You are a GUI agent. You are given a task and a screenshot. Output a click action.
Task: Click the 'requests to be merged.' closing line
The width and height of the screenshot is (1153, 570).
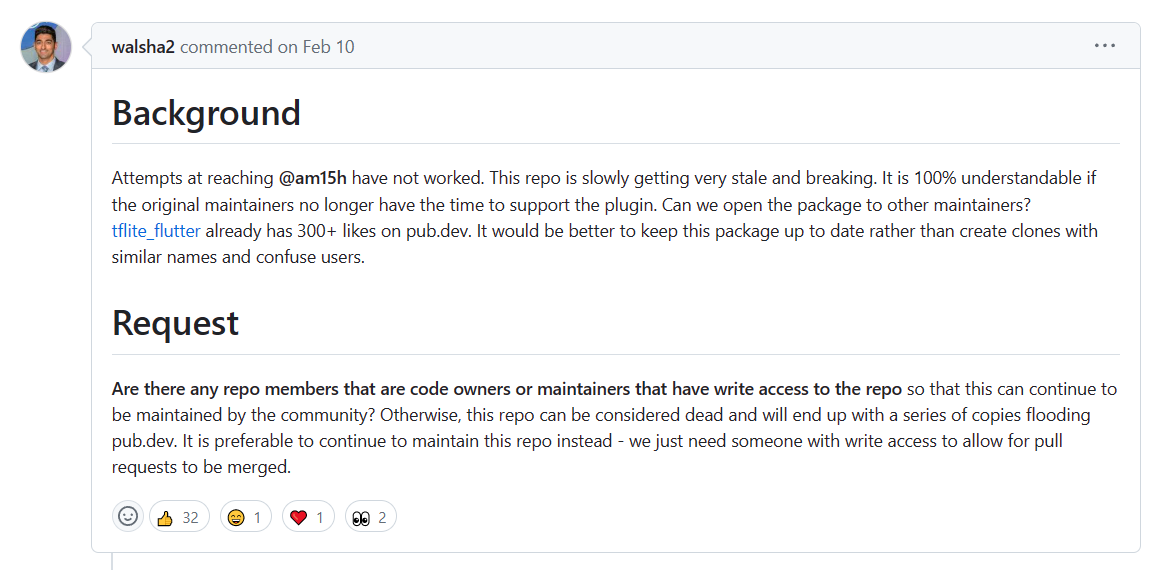[201, 468]
